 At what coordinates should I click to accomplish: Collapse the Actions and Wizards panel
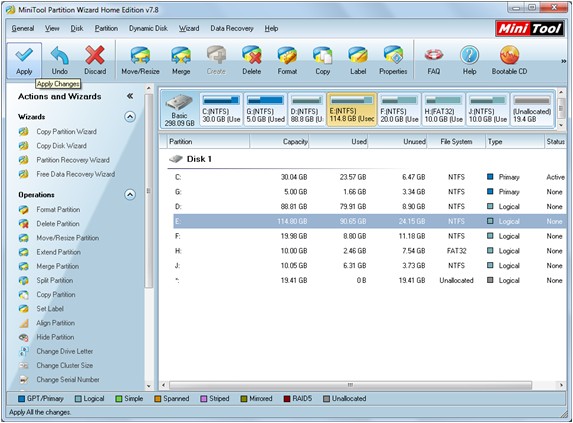(130, 96)
